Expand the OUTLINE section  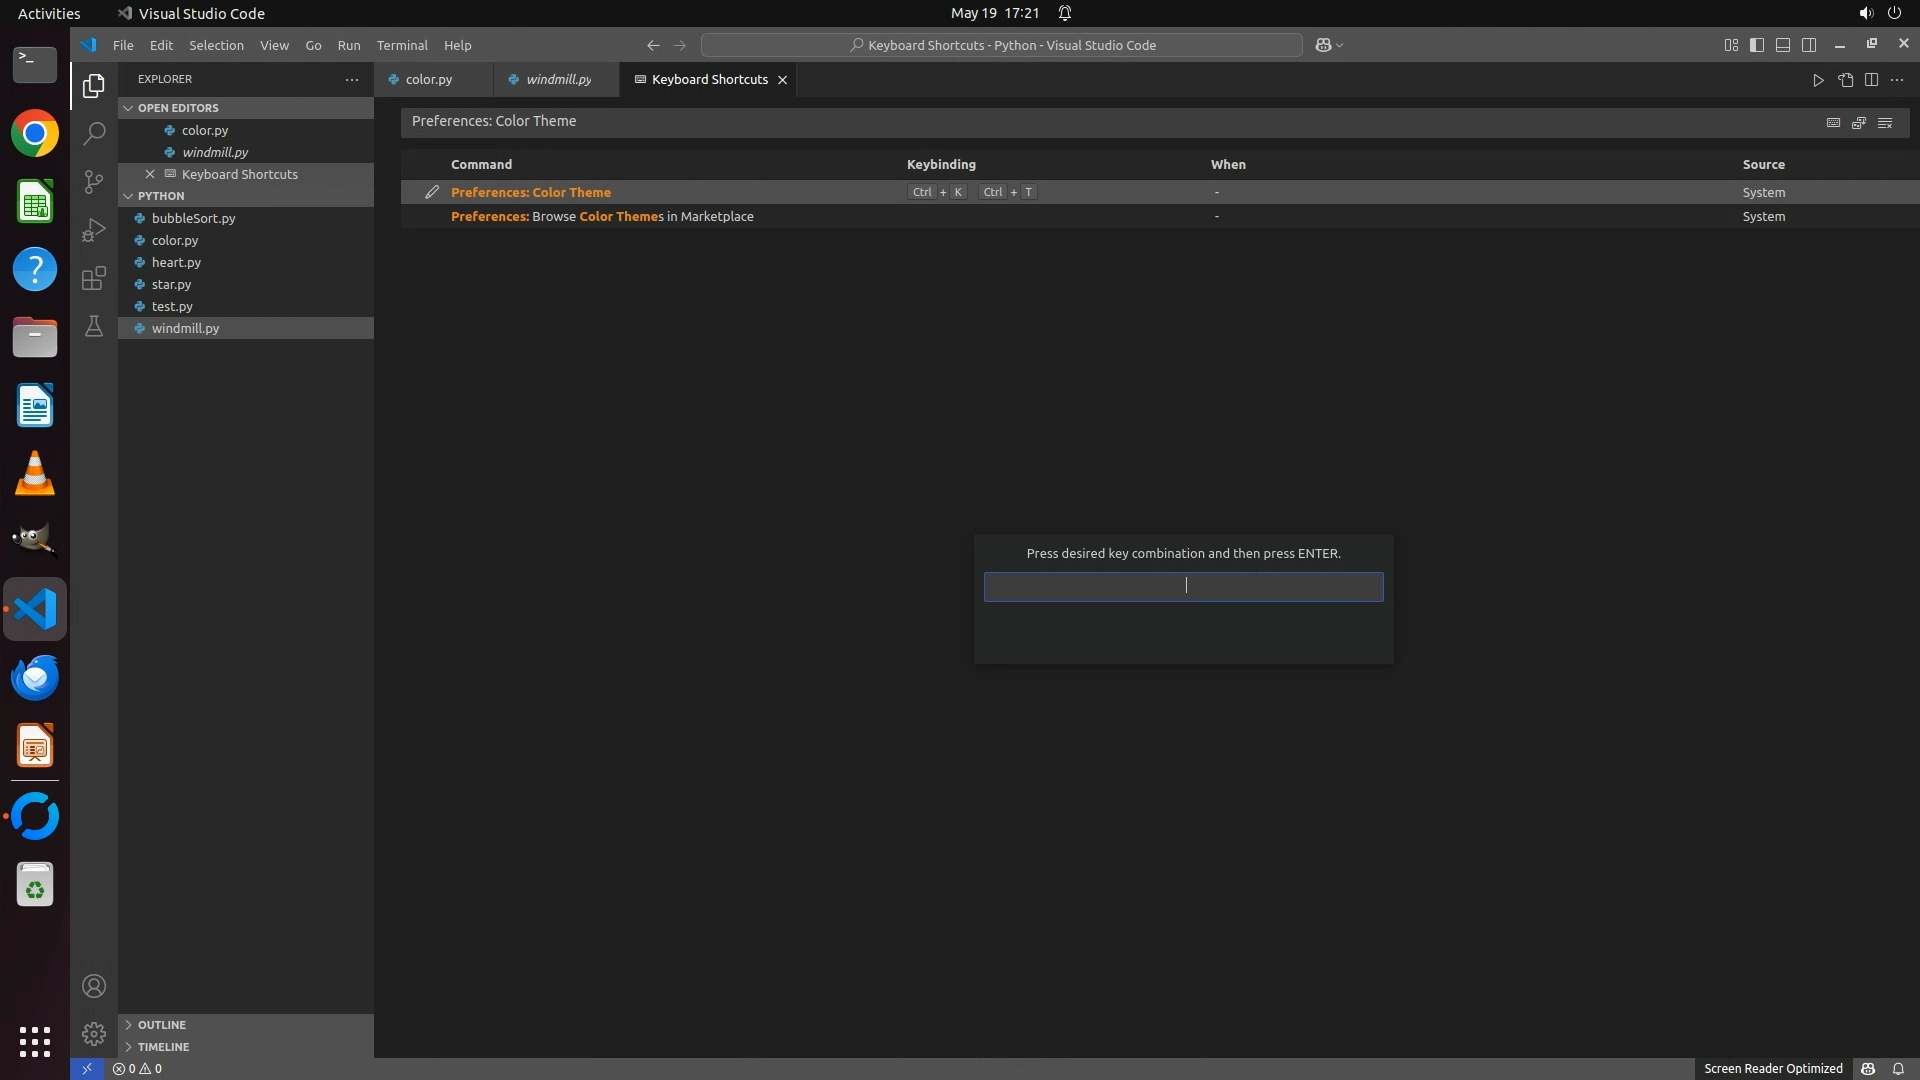pos(162,1025)
